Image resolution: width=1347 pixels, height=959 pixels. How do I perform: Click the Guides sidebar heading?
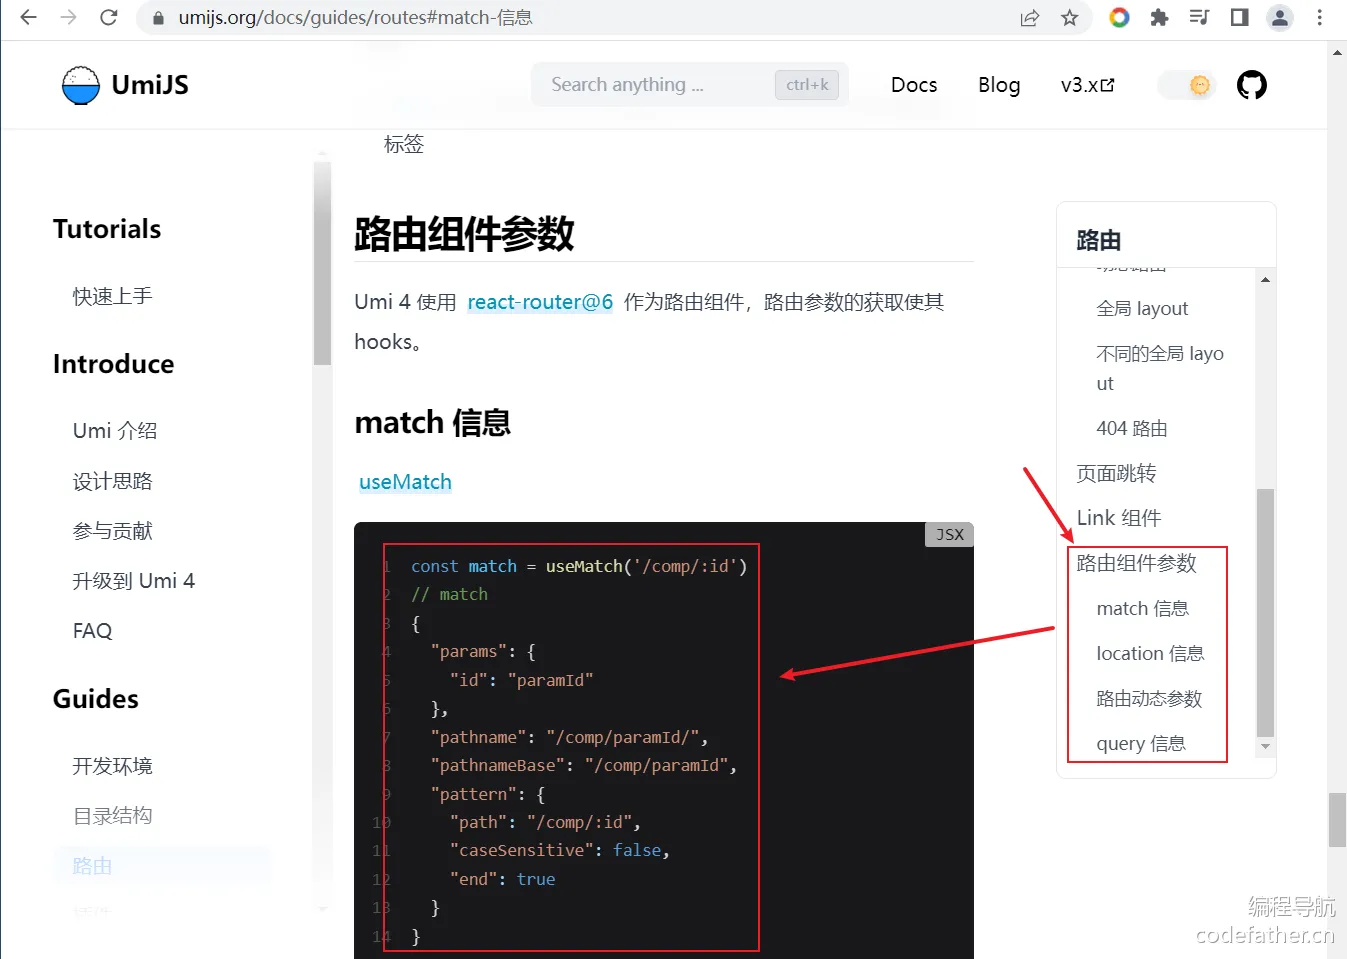point(96,699)
